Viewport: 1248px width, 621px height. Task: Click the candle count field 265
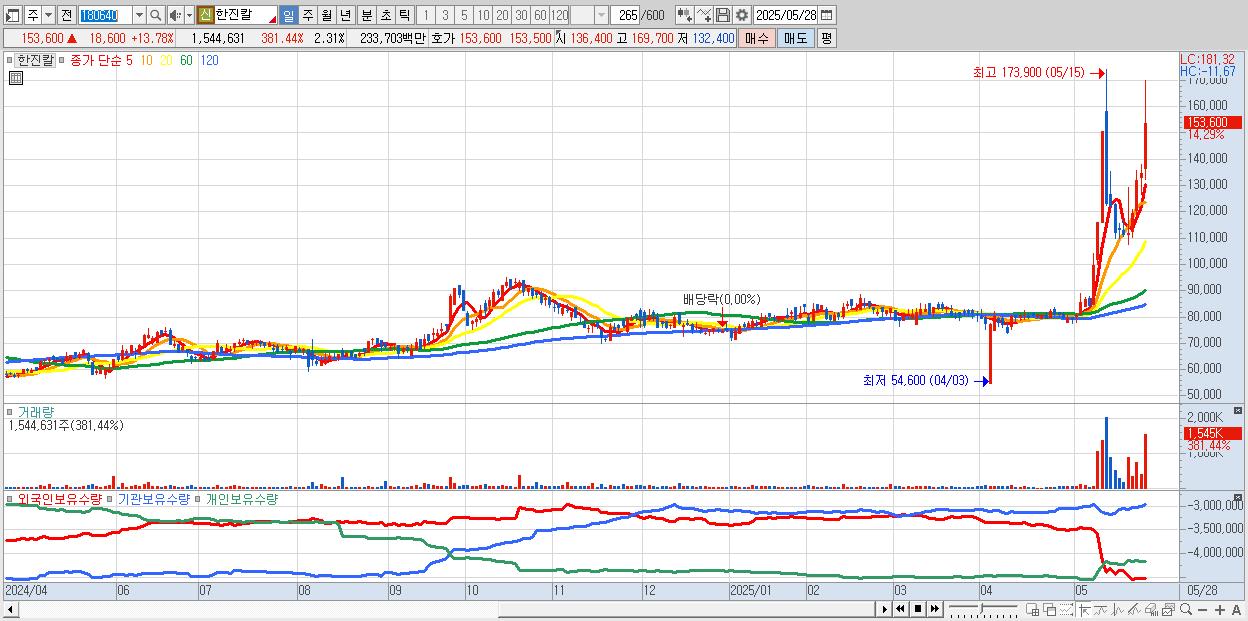tap(625, 15)
